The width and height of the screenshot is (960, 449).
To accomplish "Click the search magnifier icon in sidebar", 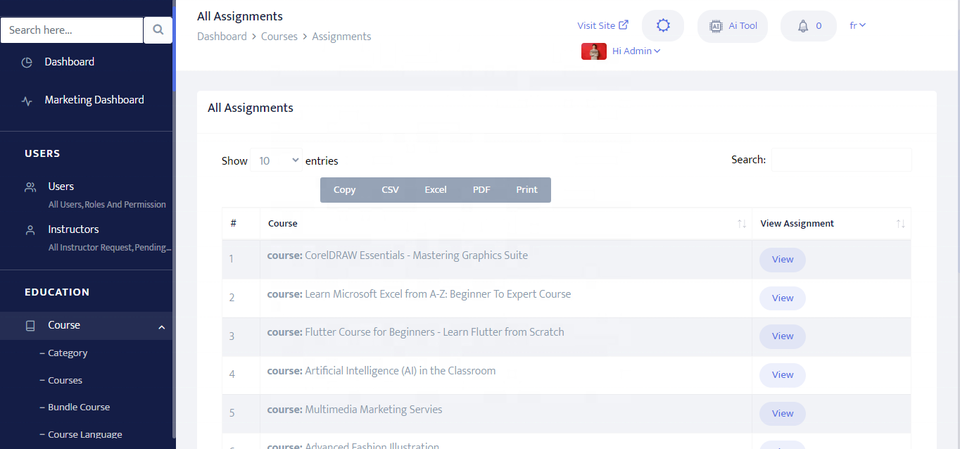I will pos(158,30).
